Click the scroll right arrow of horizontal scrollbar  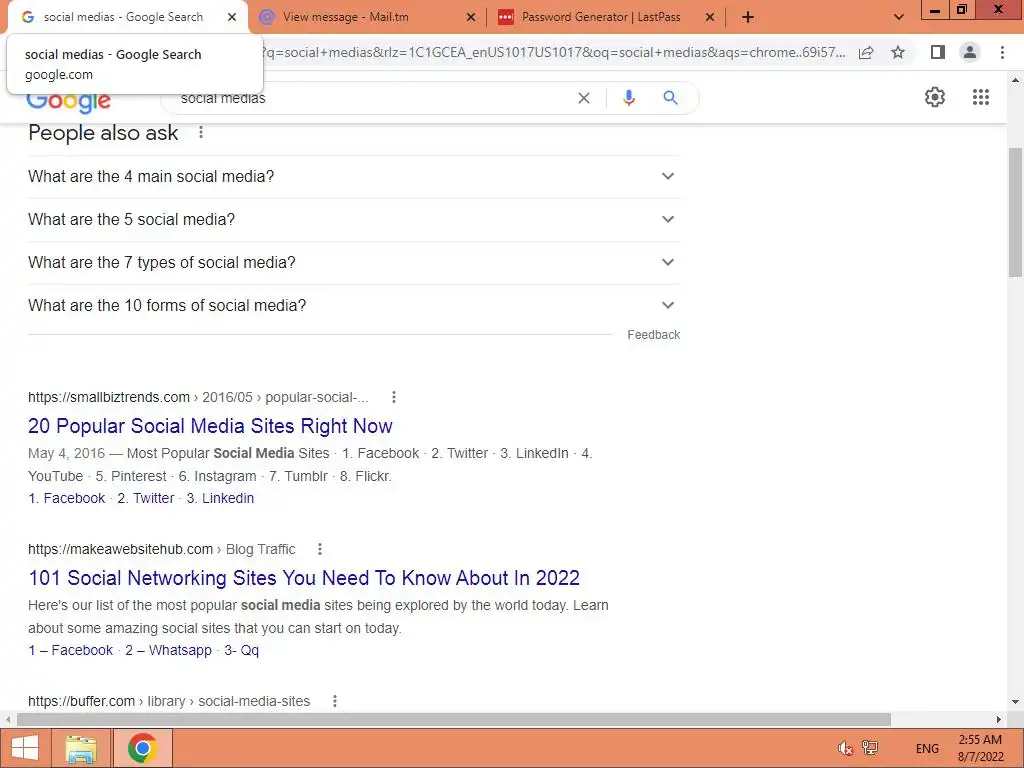pos(999,720)
